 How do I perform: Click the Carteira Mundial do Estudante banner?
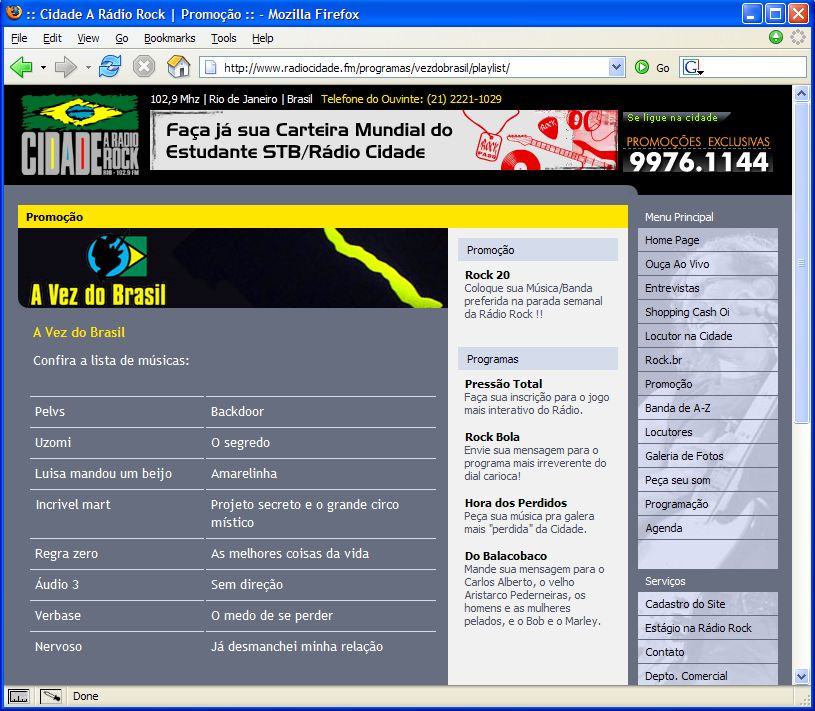(x=384, y=140)
